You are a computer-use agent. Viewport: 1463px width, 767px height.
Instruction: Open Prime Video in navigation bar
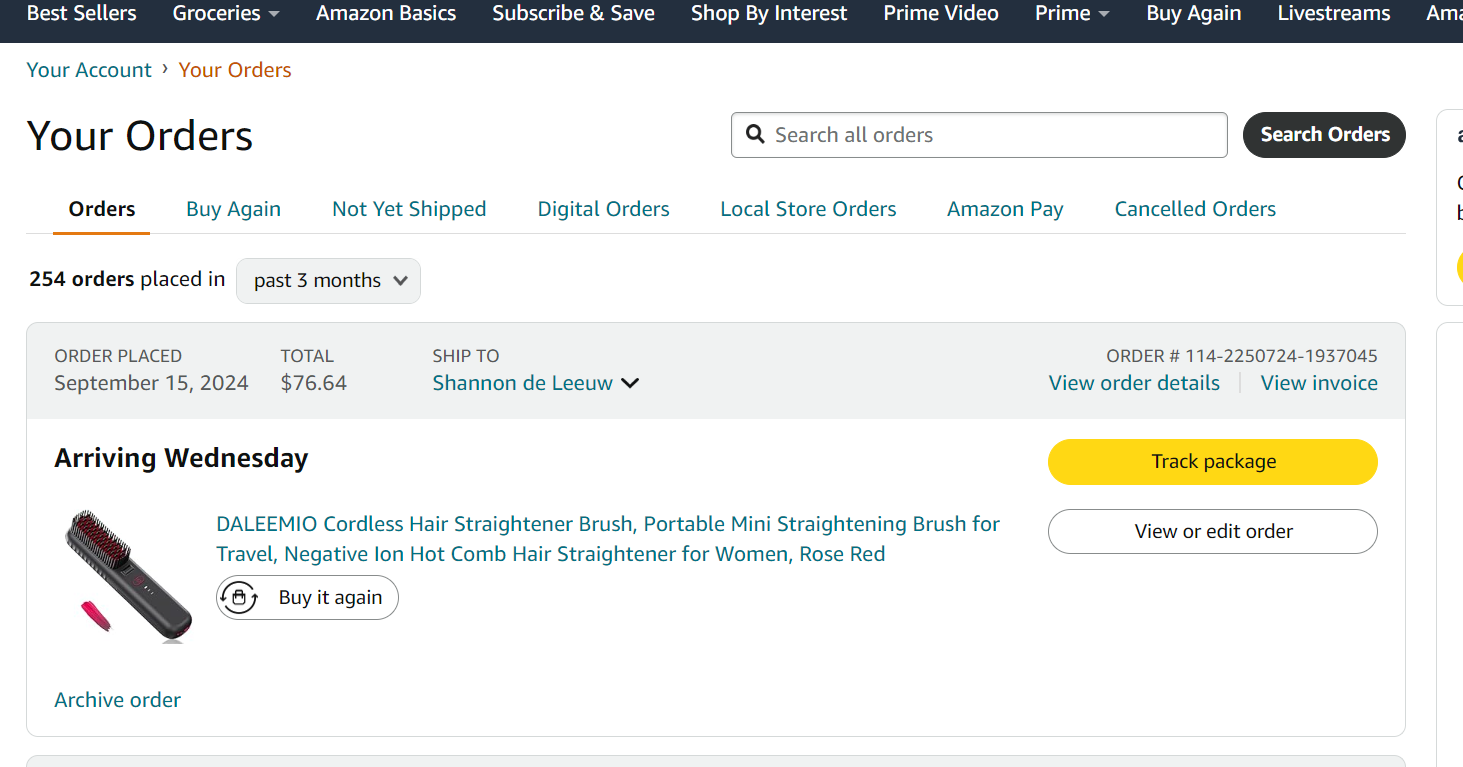pyautogui.click(x=941, y=13)
